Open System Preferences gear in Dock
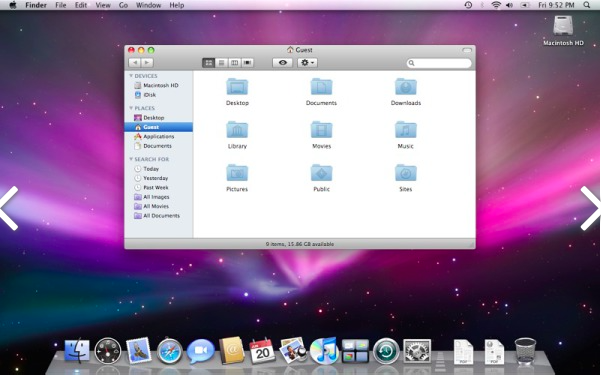Image resolution: width=601 pixels, height=377 pixels. (417, 351)
